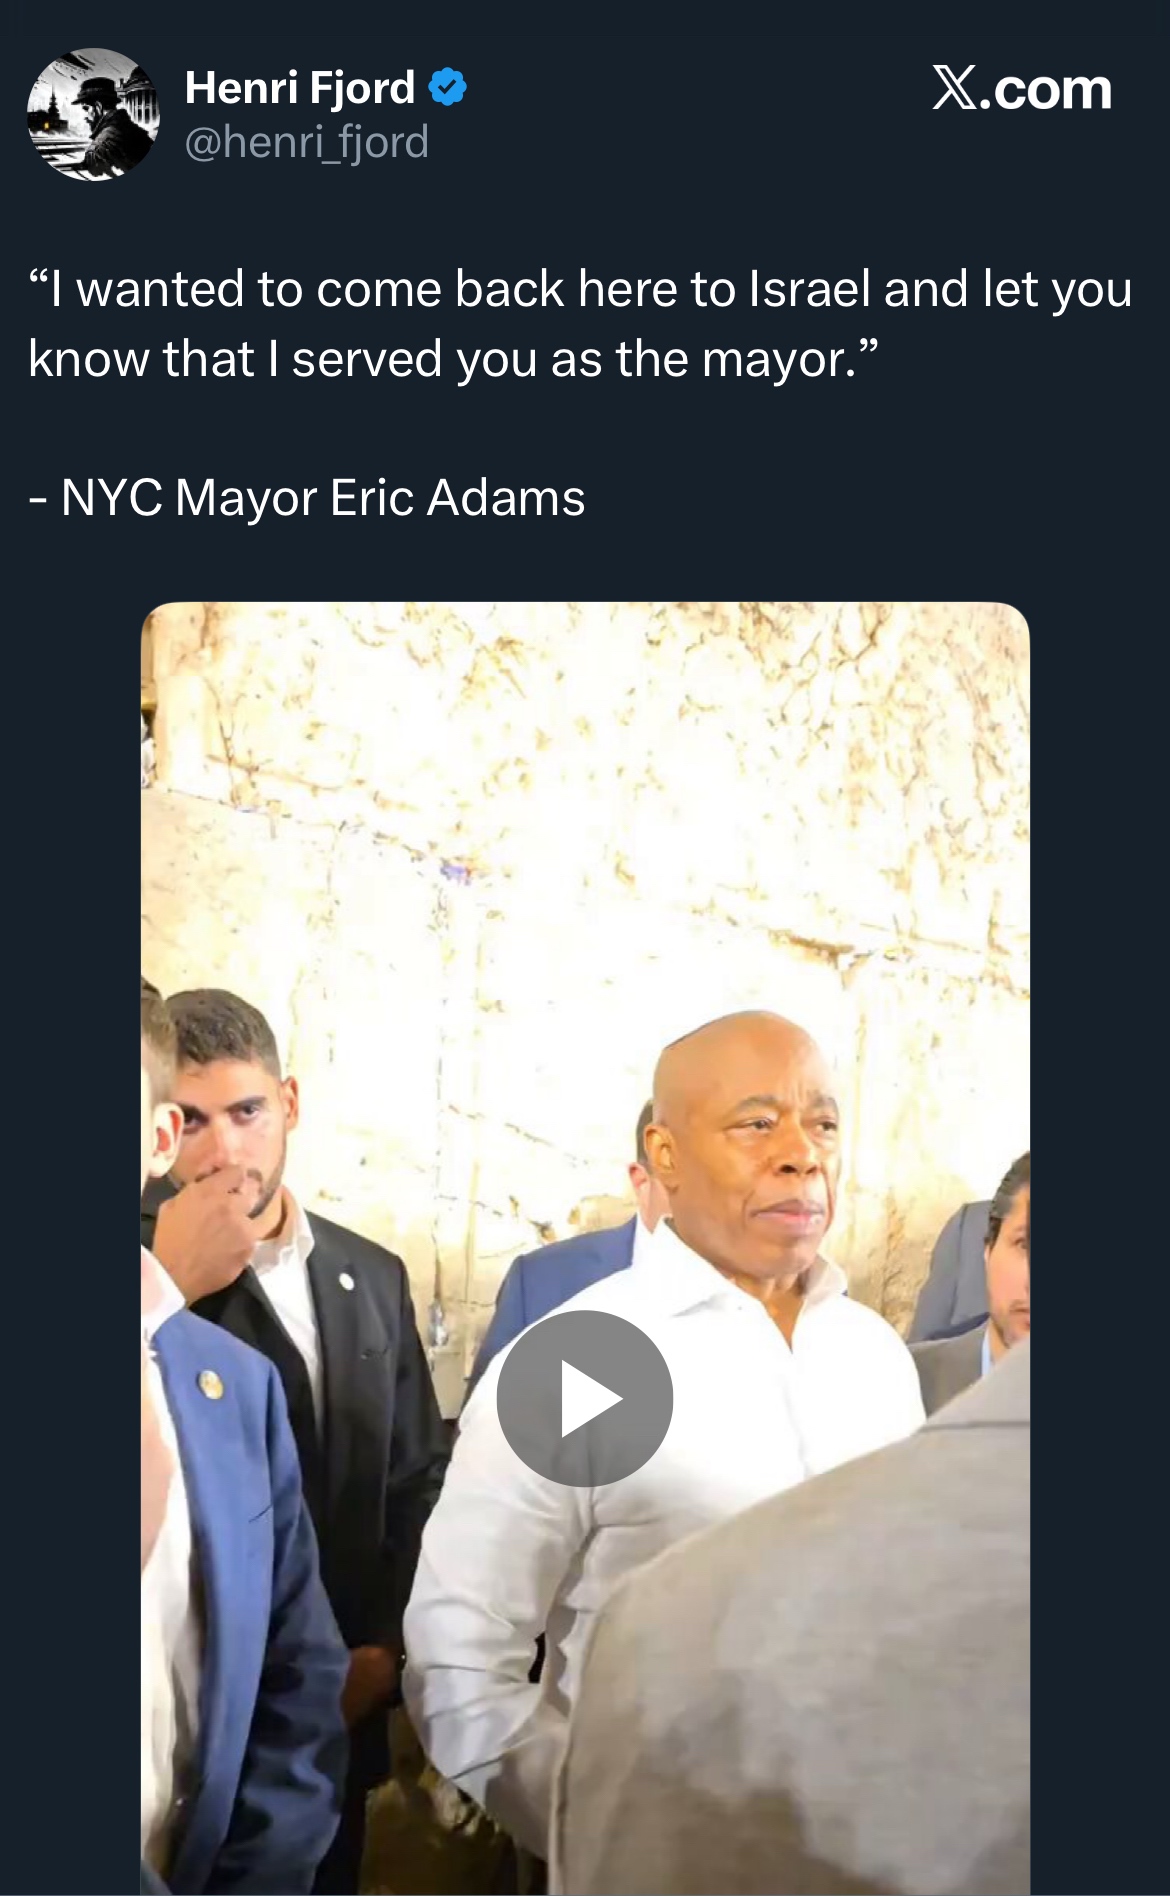Open the Henri Fjord display name
This screenshot has height=1896, width=1170.
point(300,88)
